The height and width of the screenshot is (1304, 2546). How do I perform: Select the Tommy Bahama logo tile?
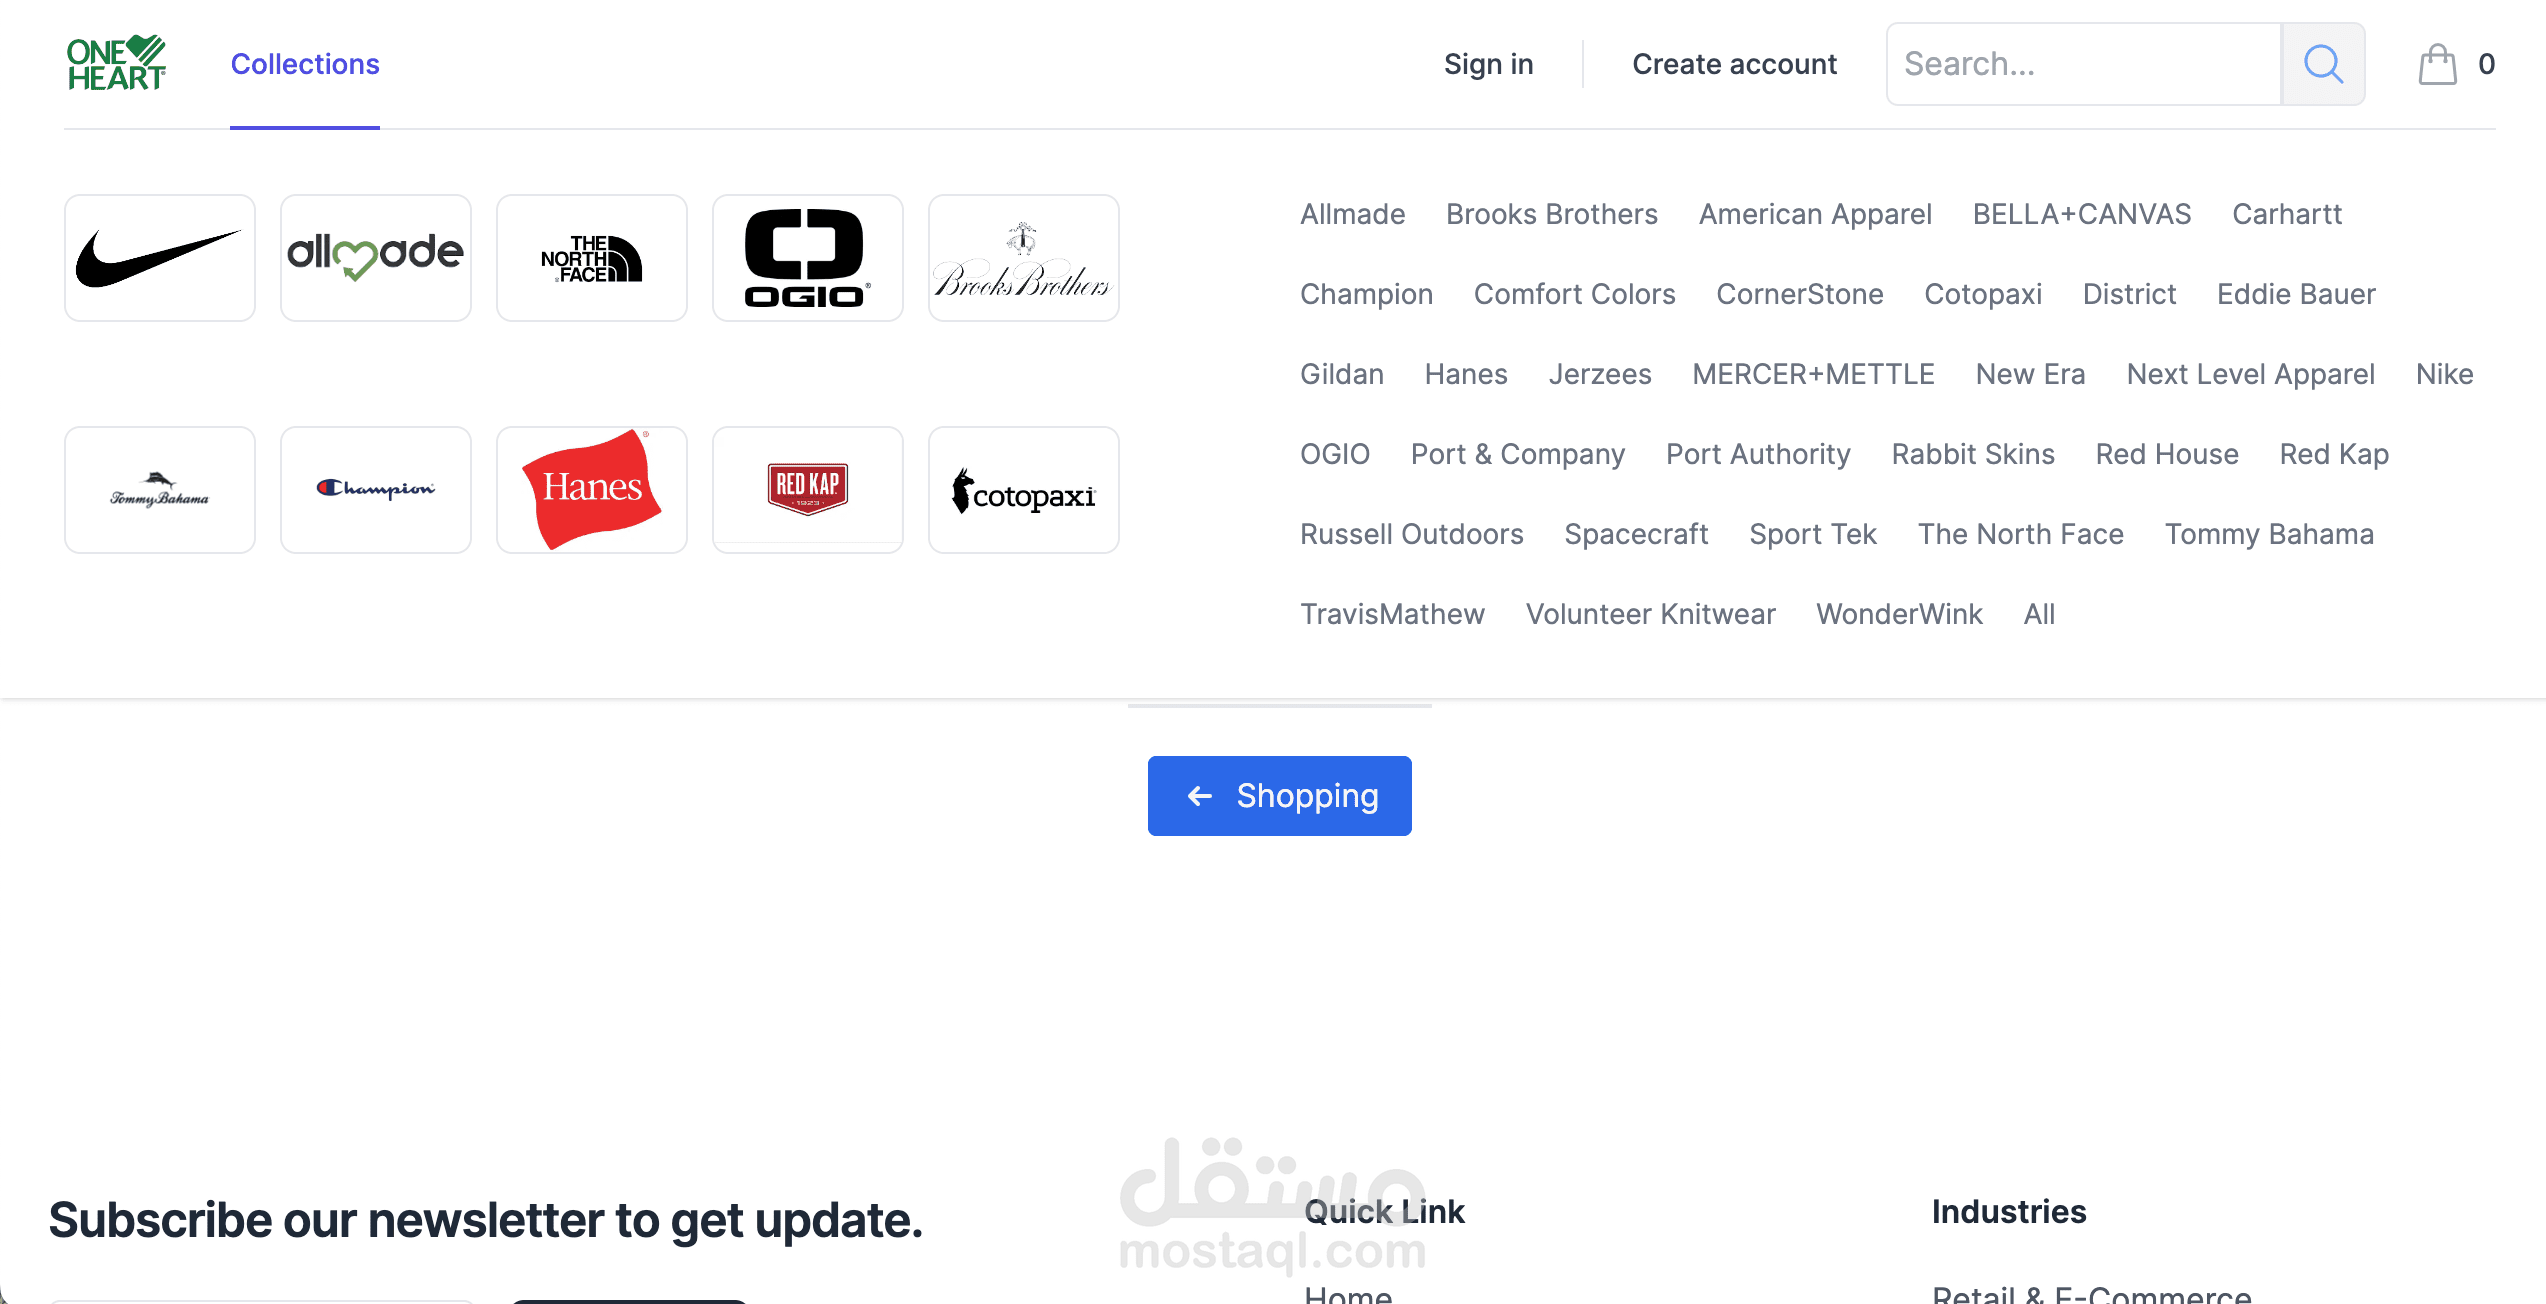tap(160, 490)
